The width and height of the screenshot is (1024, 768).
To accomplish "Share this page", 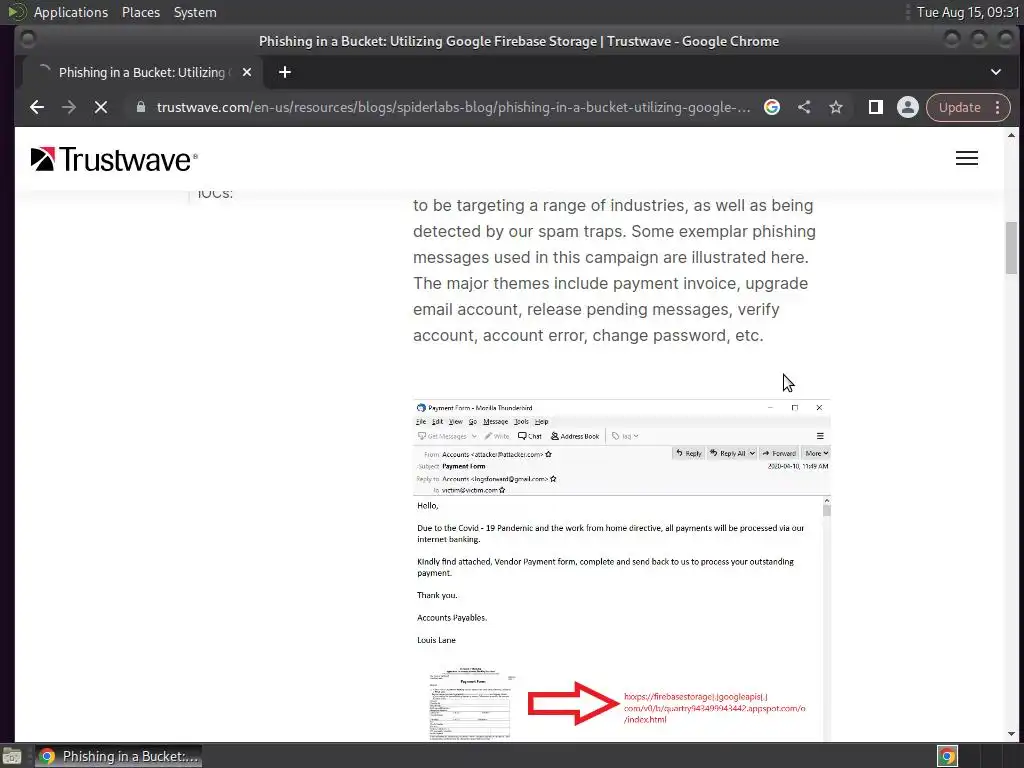I will pos(804,107).
